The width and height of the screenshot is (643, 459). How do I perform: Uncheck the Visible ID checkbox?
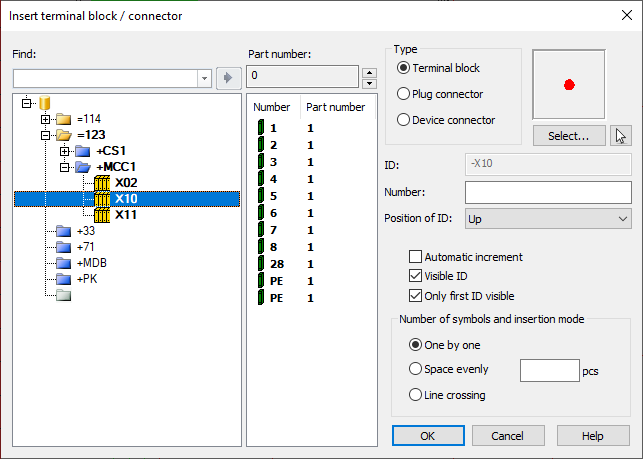coord(415,276)
